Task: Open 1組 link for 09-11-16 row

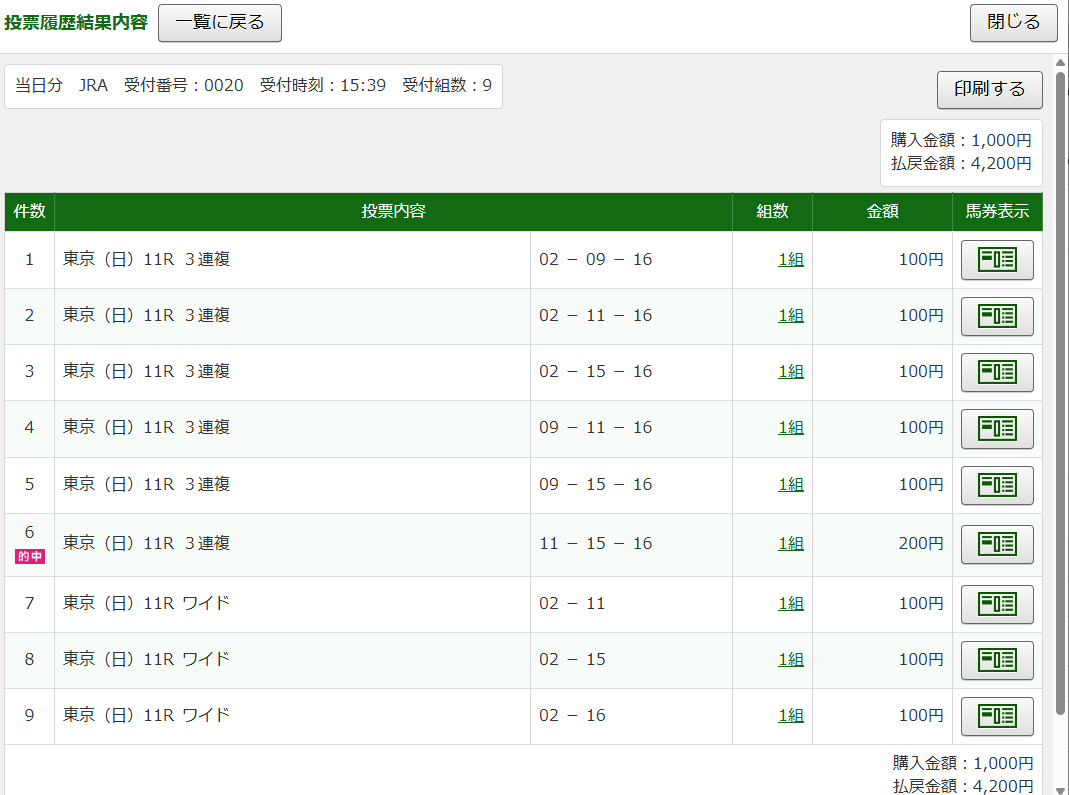Action: (x=791, y=428)
